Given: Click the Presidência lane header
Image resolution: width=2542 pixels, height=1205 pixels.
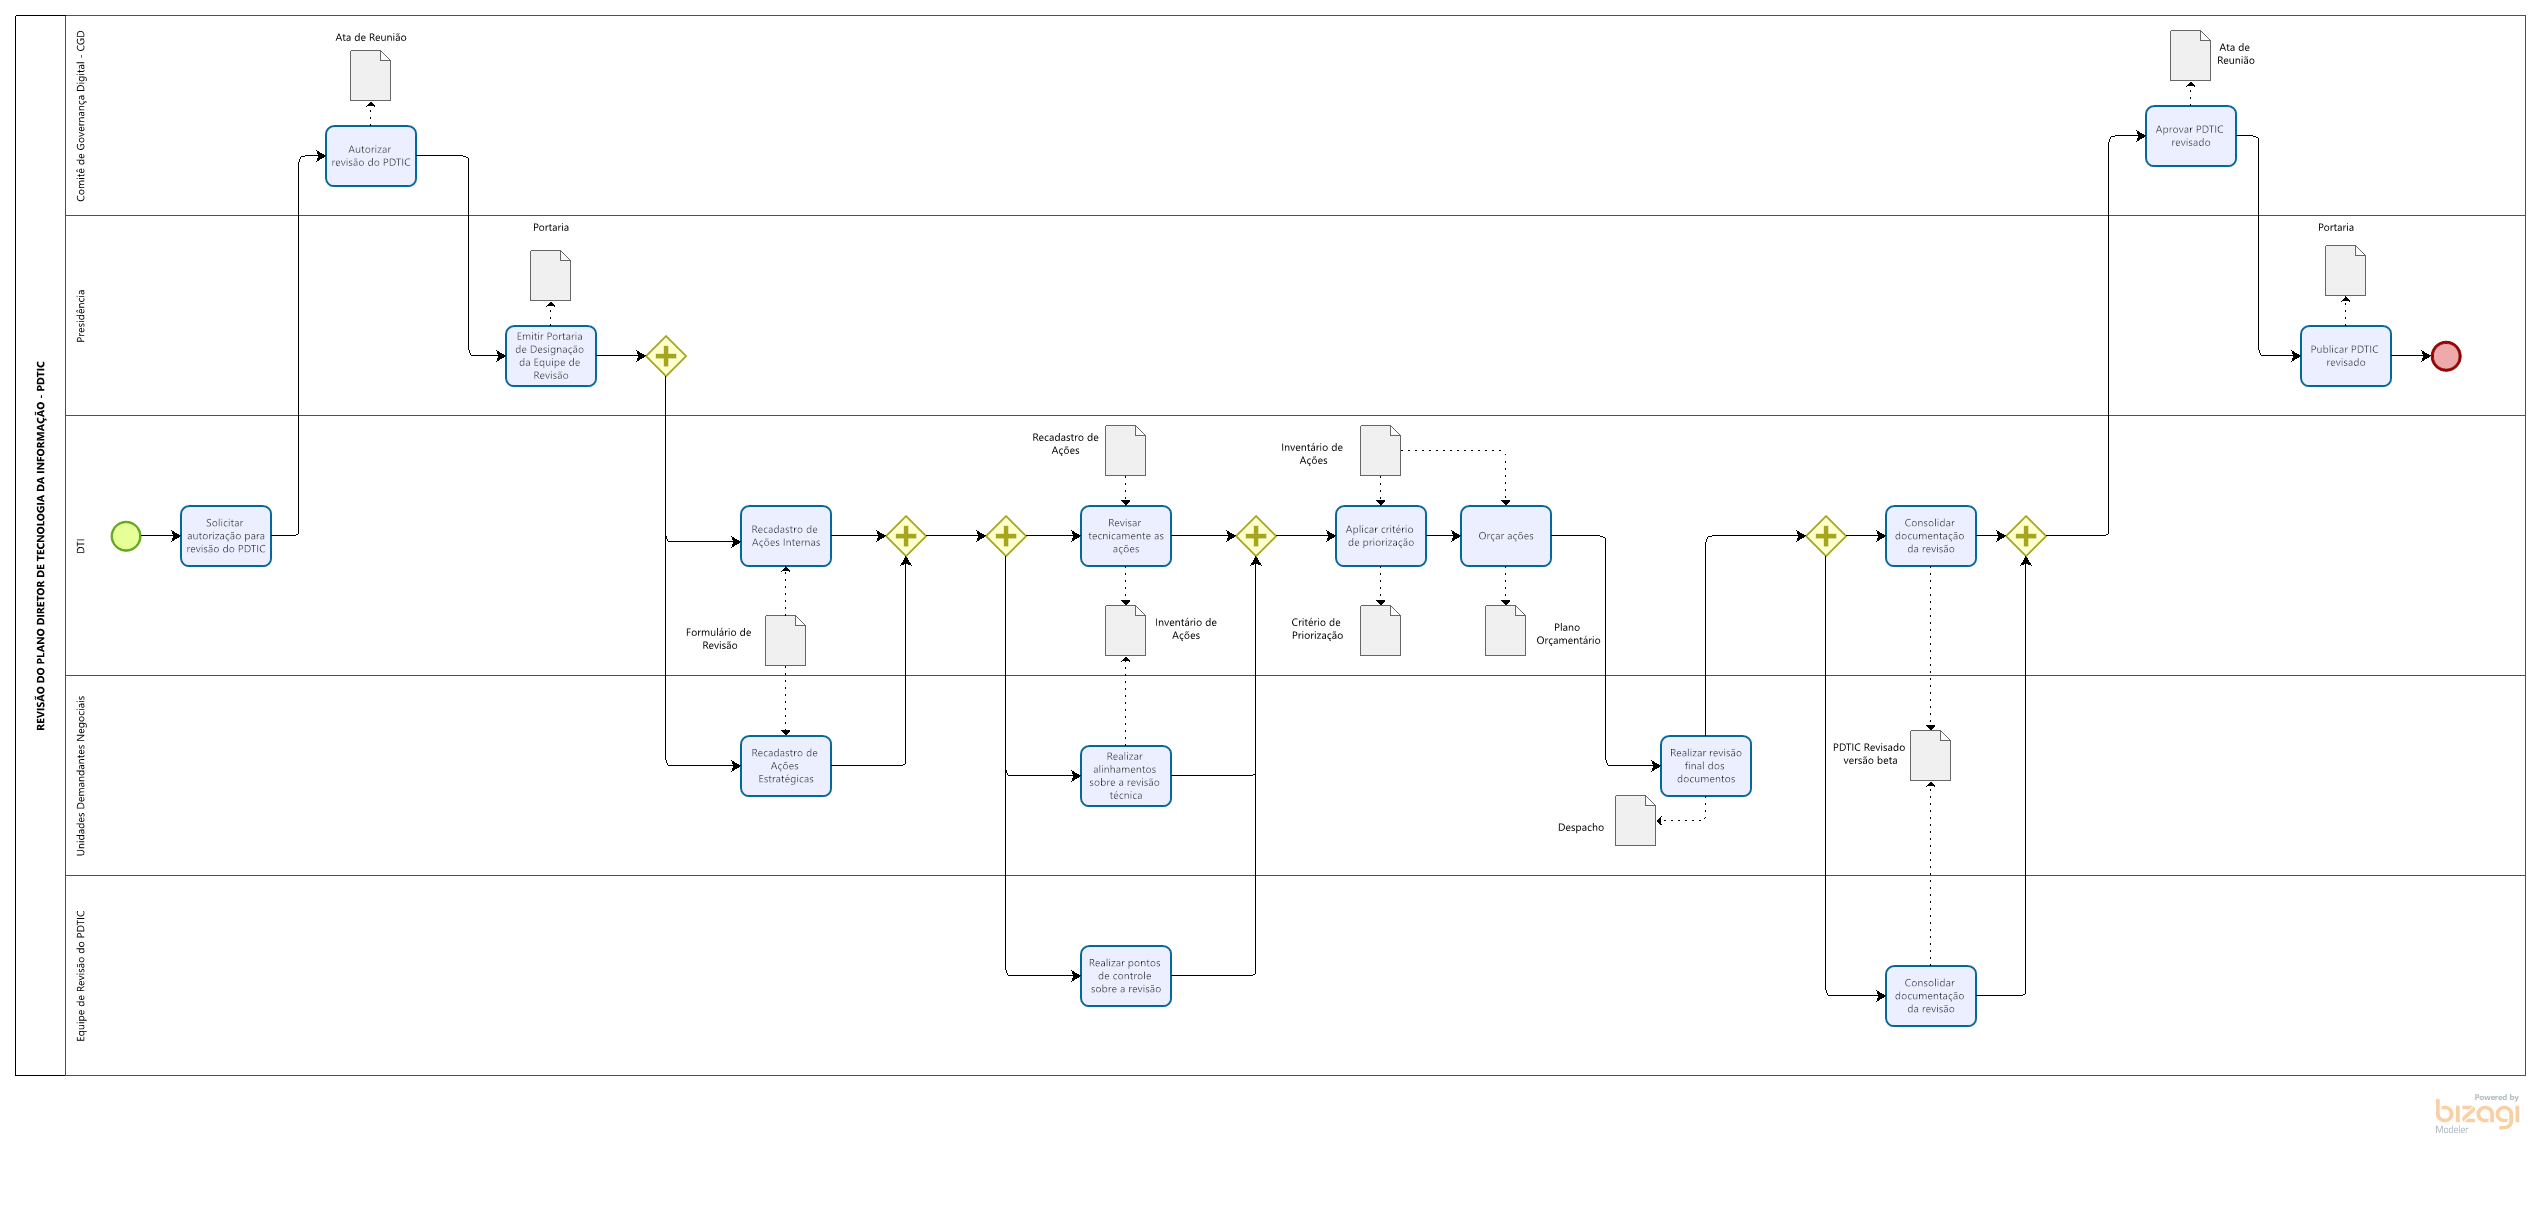Looking at the screenshot, I should pos(81,316).
